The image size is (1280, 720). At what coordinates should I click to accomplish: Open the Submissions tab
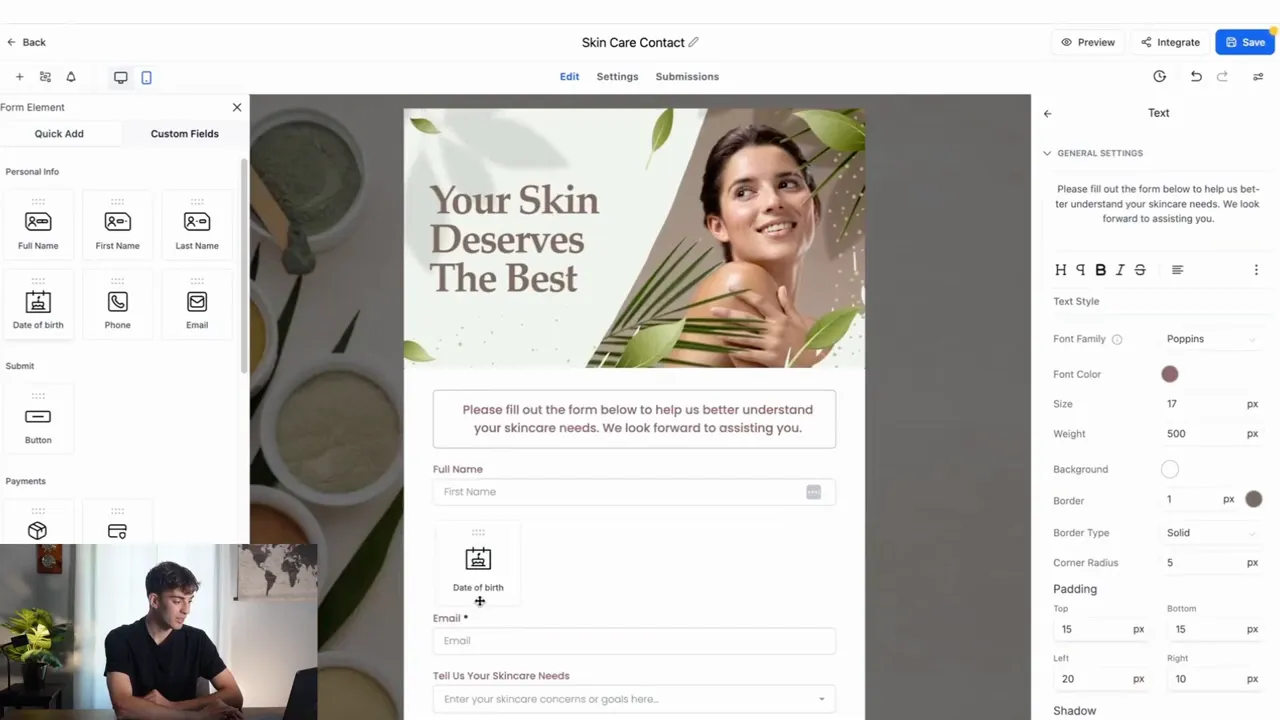687,77
